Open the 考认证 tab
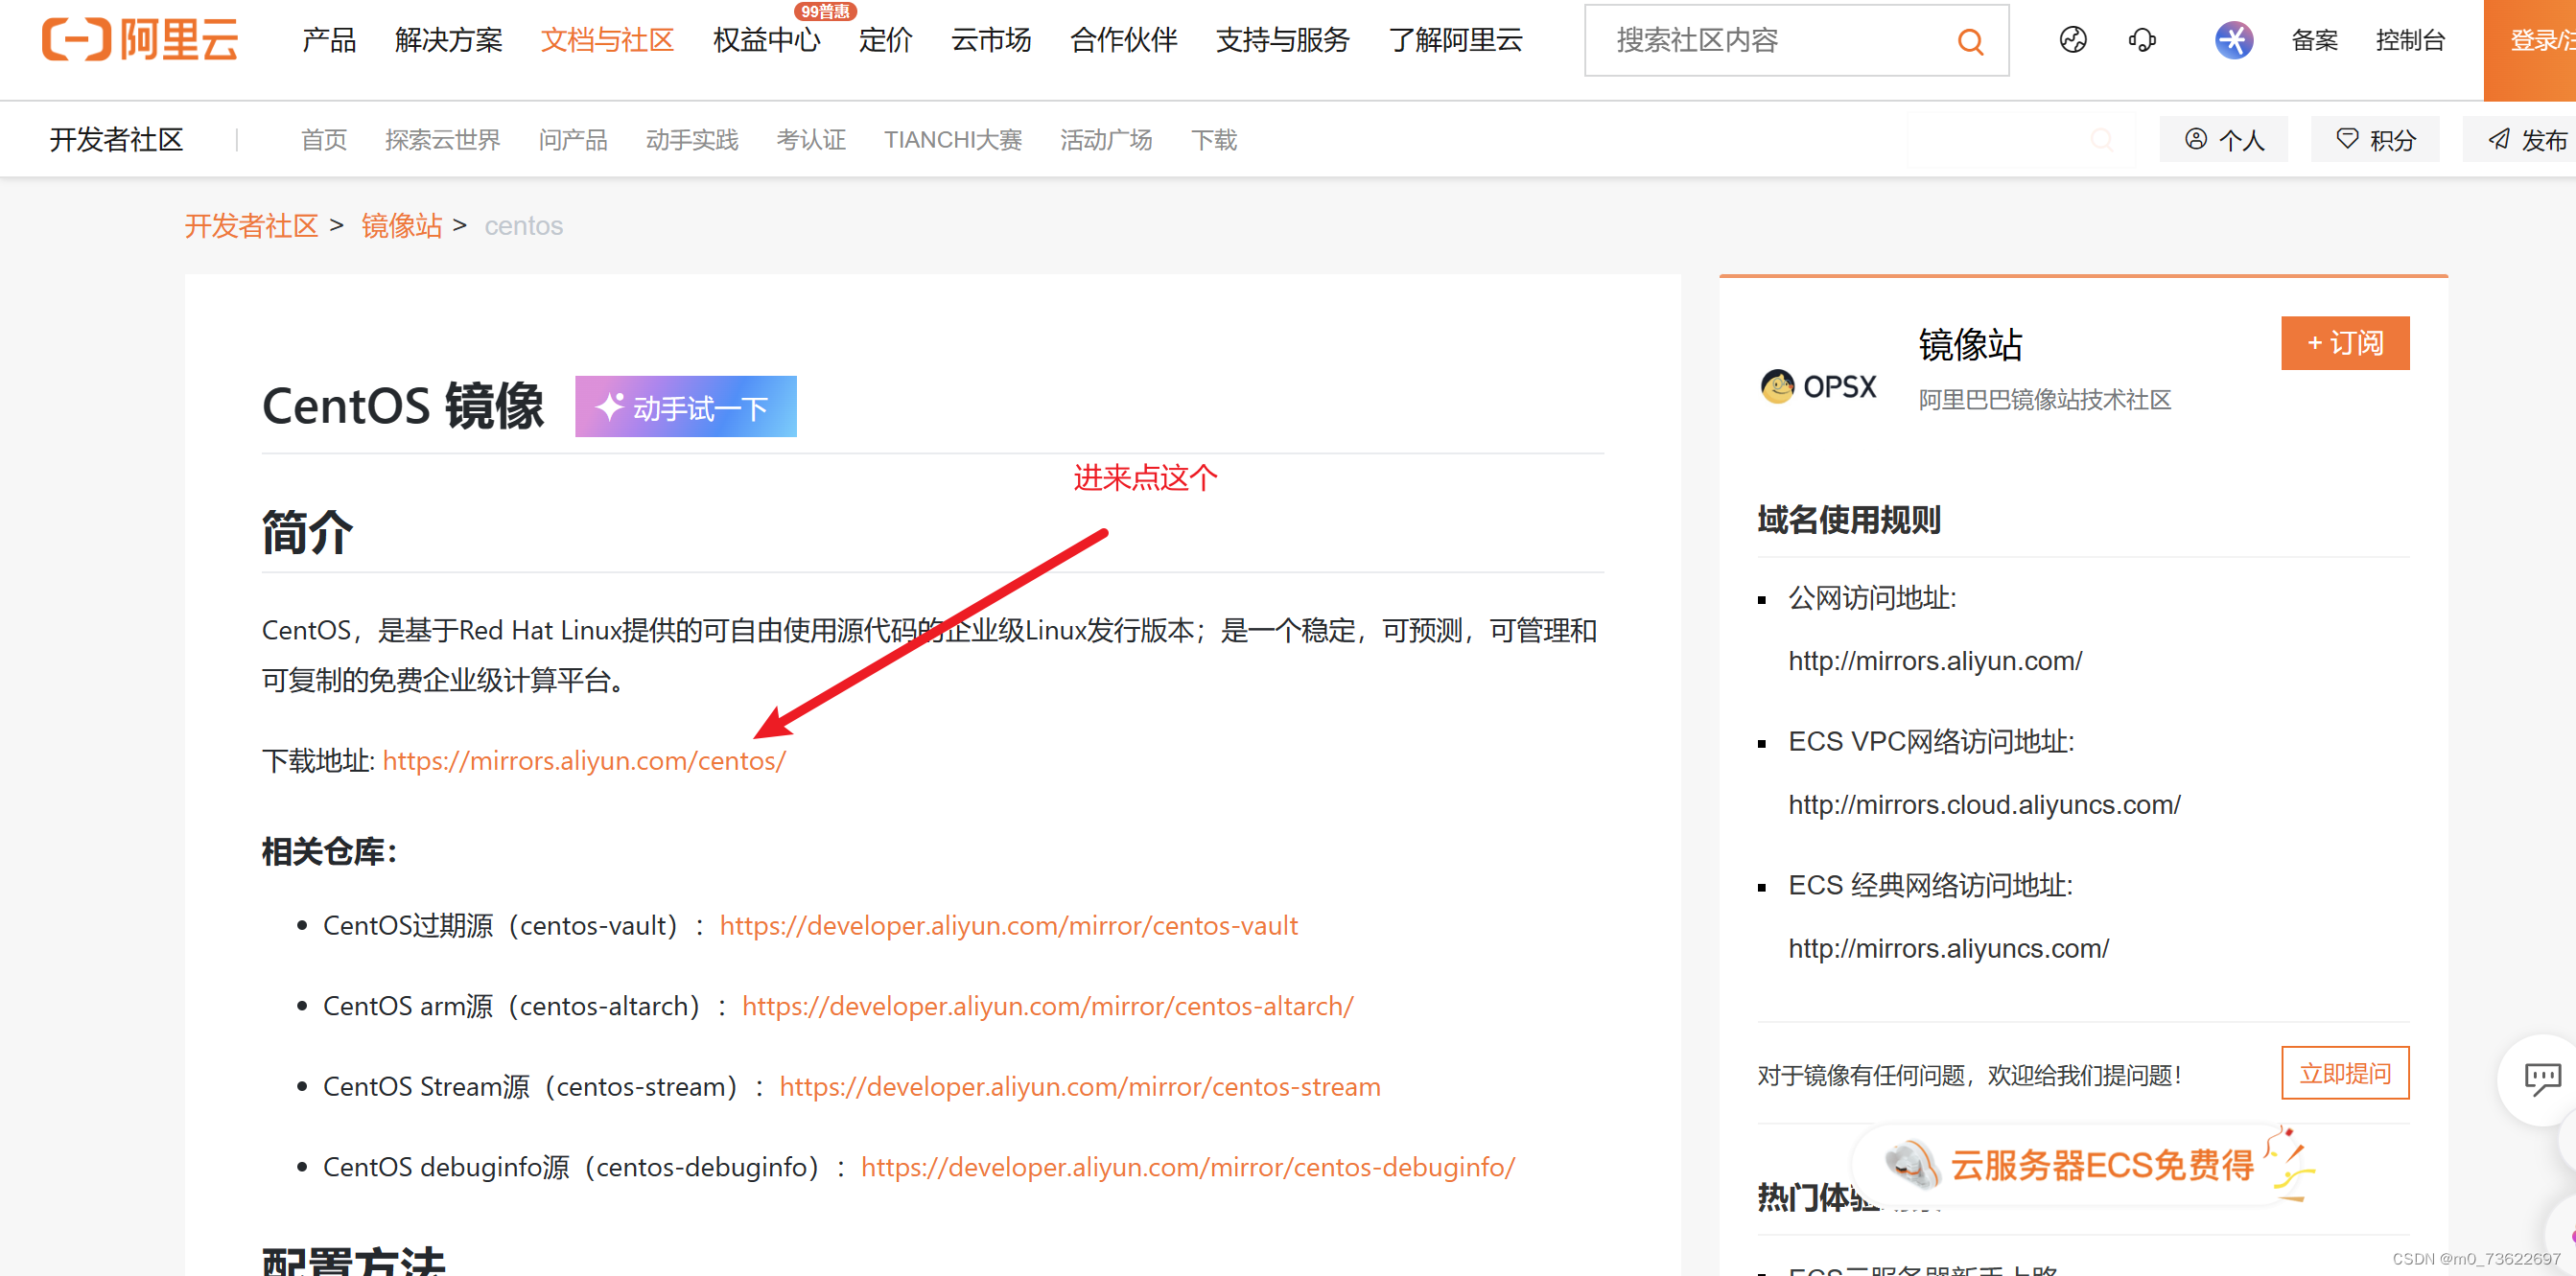 click(811, 139)
